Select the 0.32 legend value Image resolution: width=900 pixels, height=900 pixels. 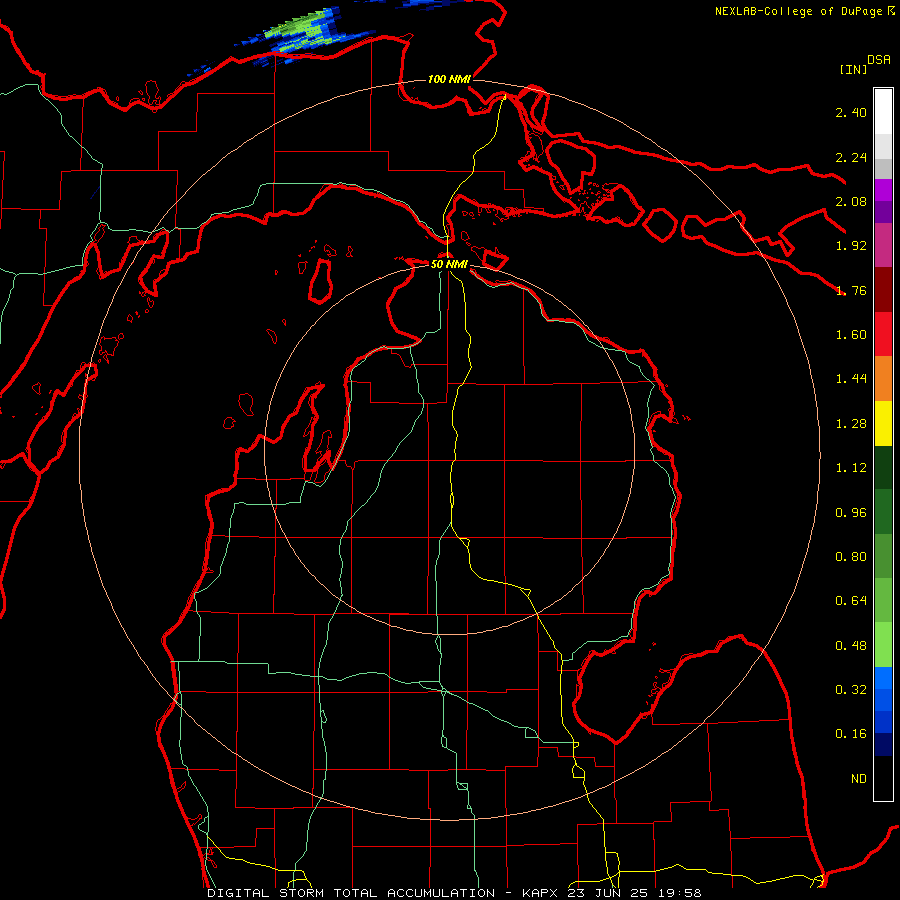851,690
